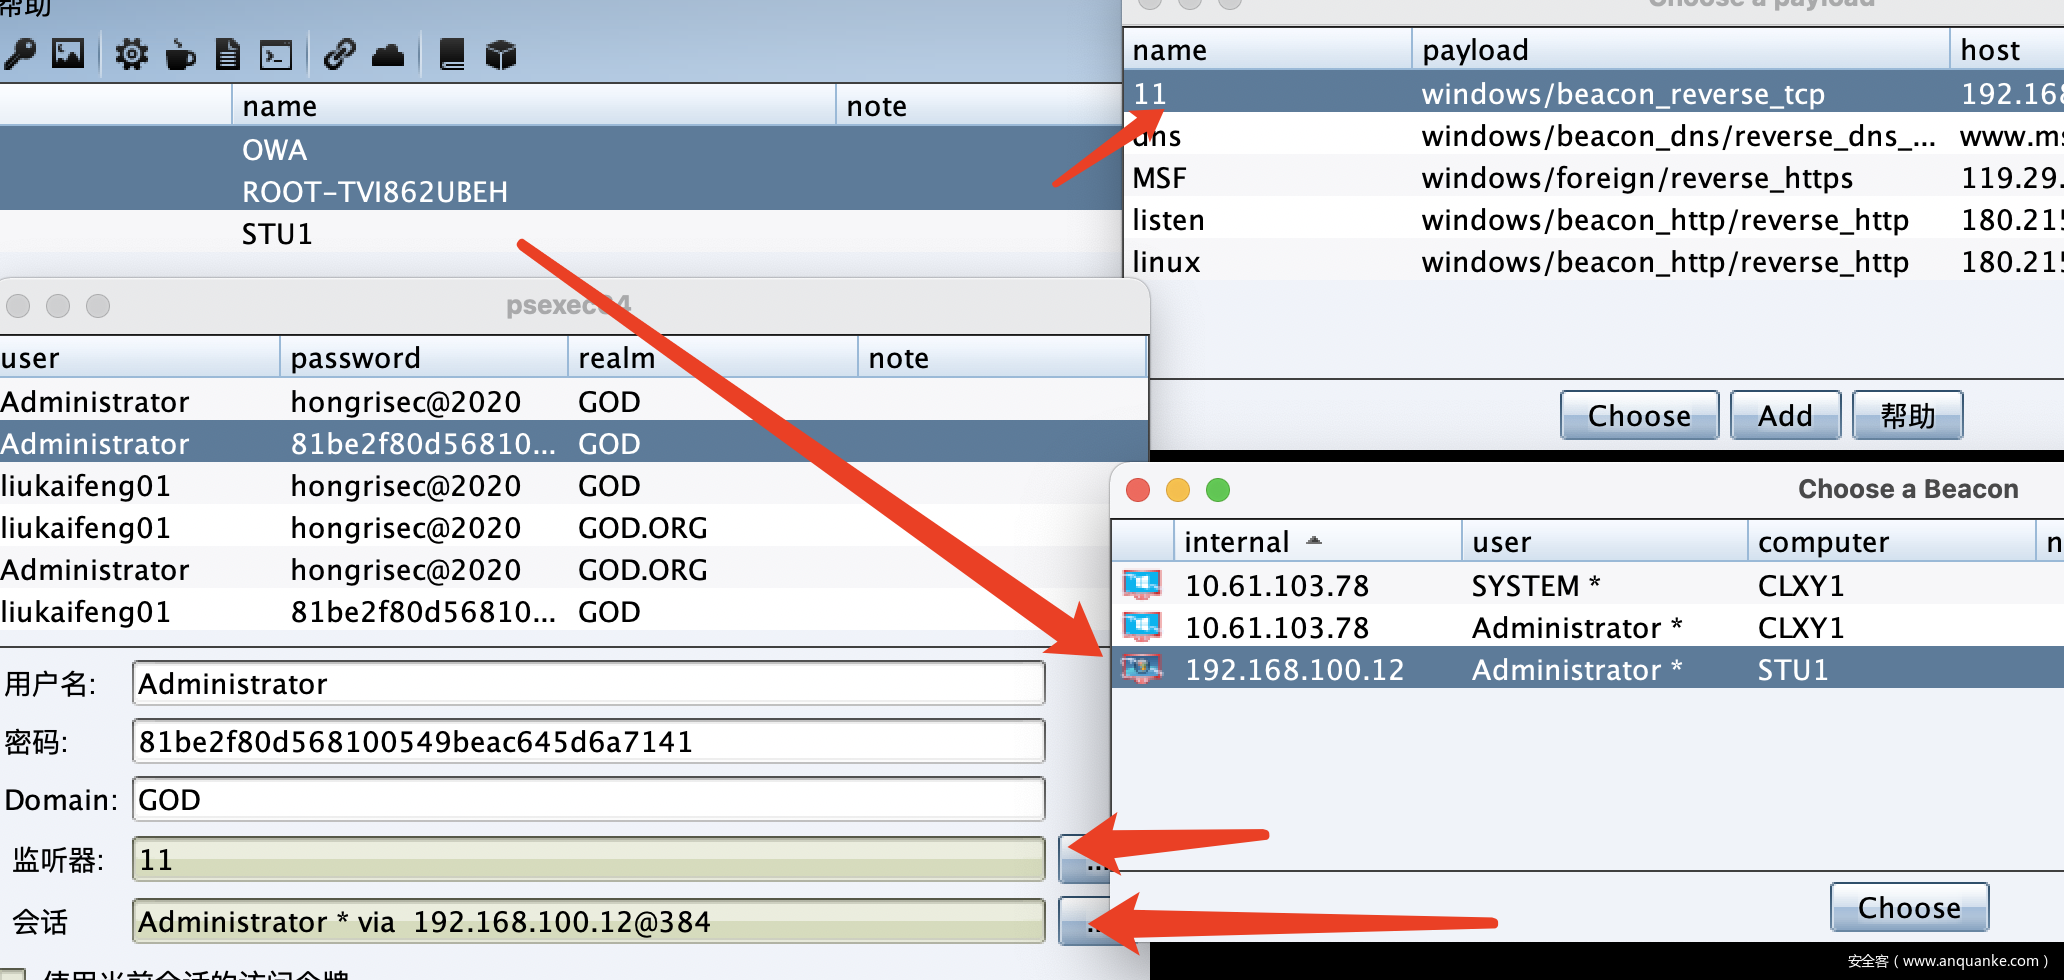The width and height of the screenshot is (2064, 980).
Task: Click the host column header in payload dialog
Action: pos(2007,49)
